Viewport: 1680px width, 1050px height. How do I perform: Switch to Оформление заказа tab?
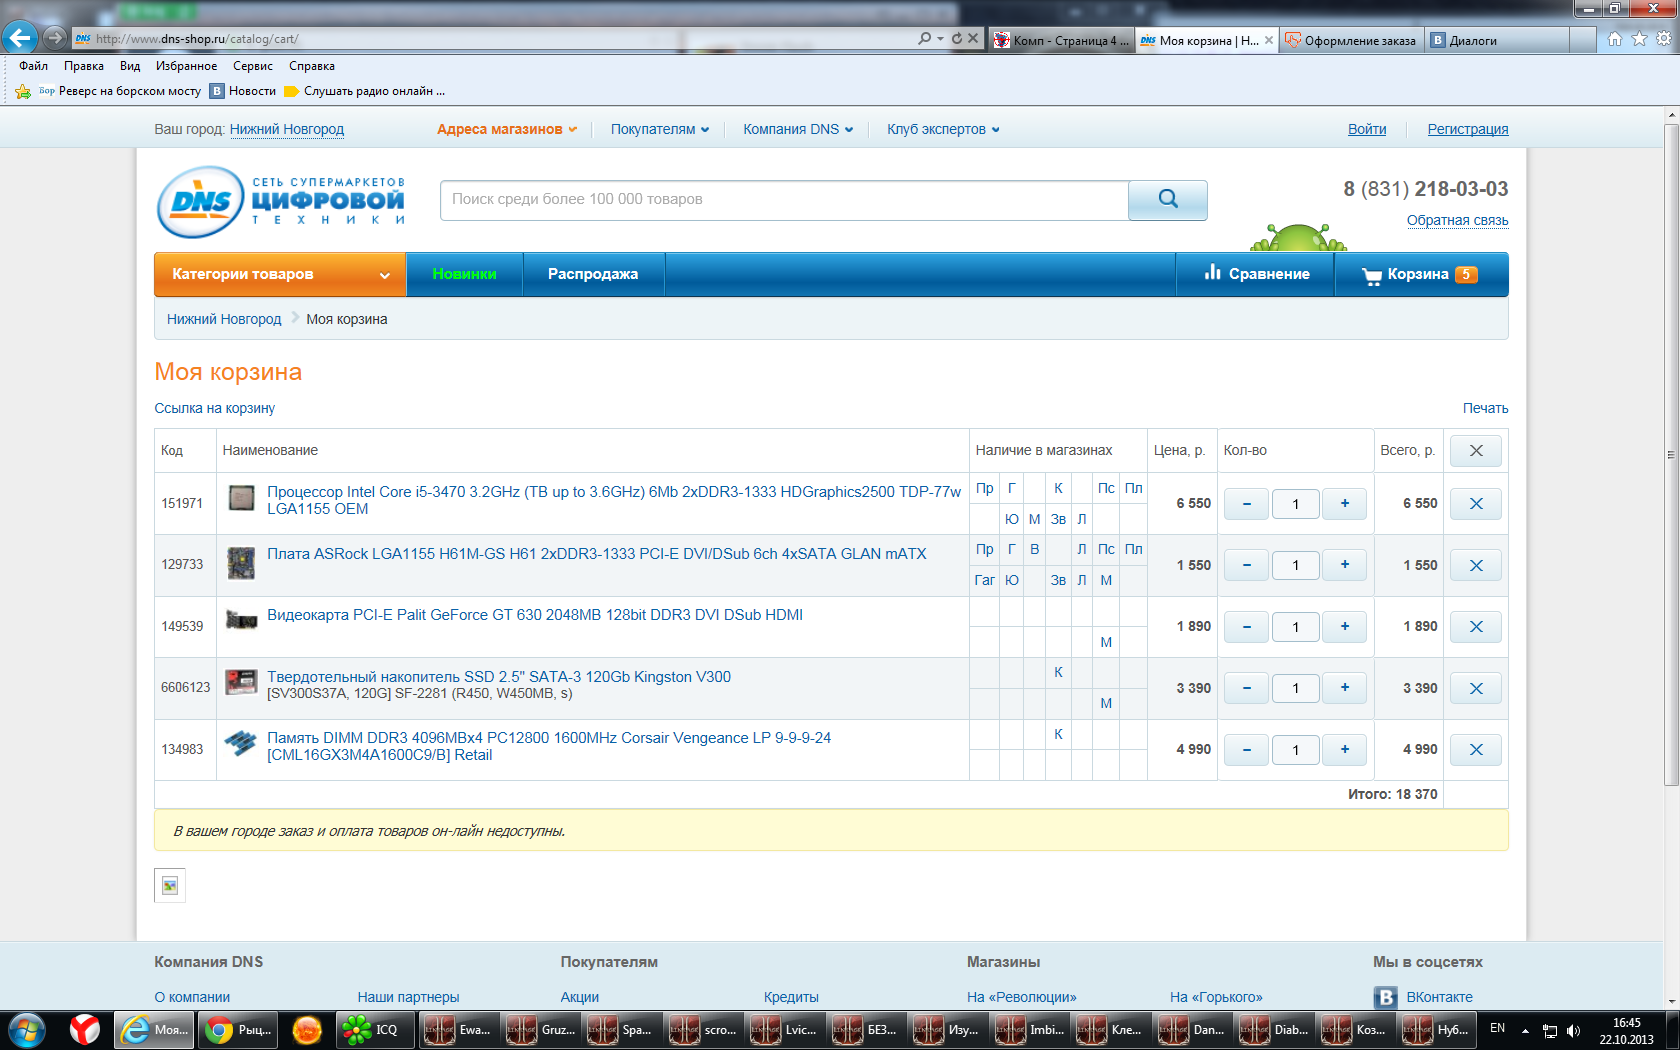click(x=1352, y=41)
